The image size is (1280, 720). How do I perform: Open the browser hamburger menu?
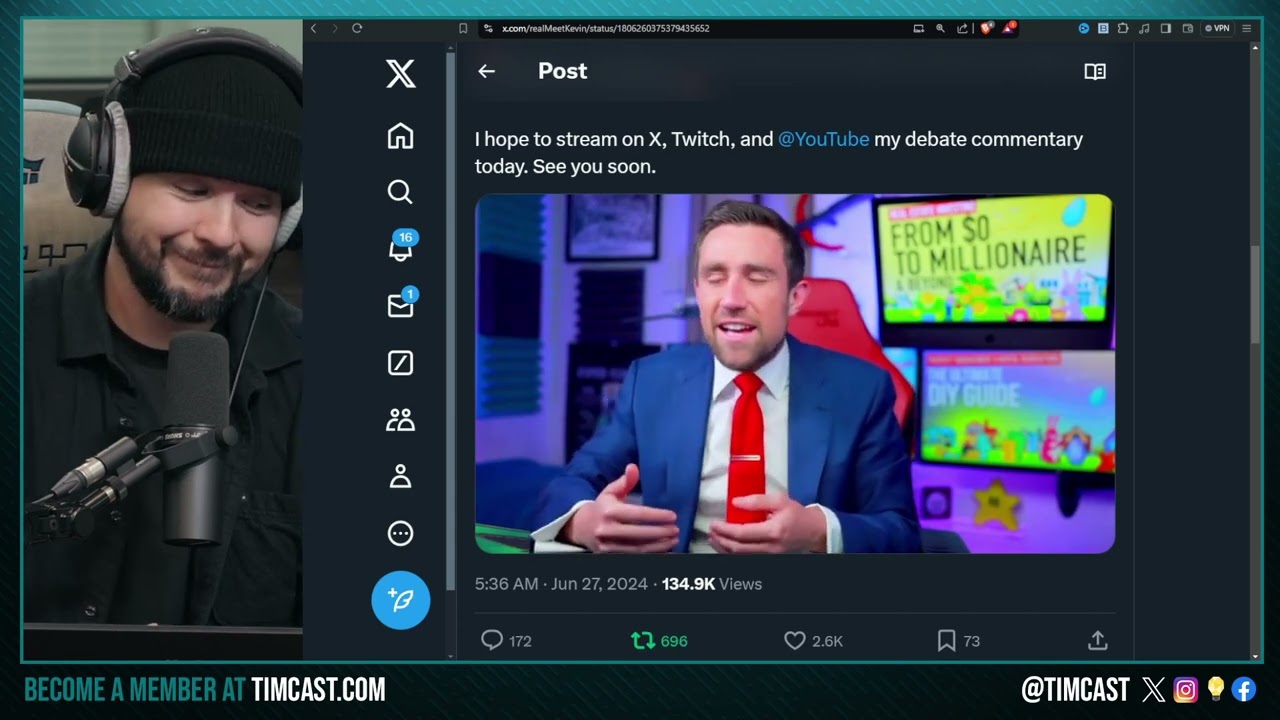click(1246, 28)
